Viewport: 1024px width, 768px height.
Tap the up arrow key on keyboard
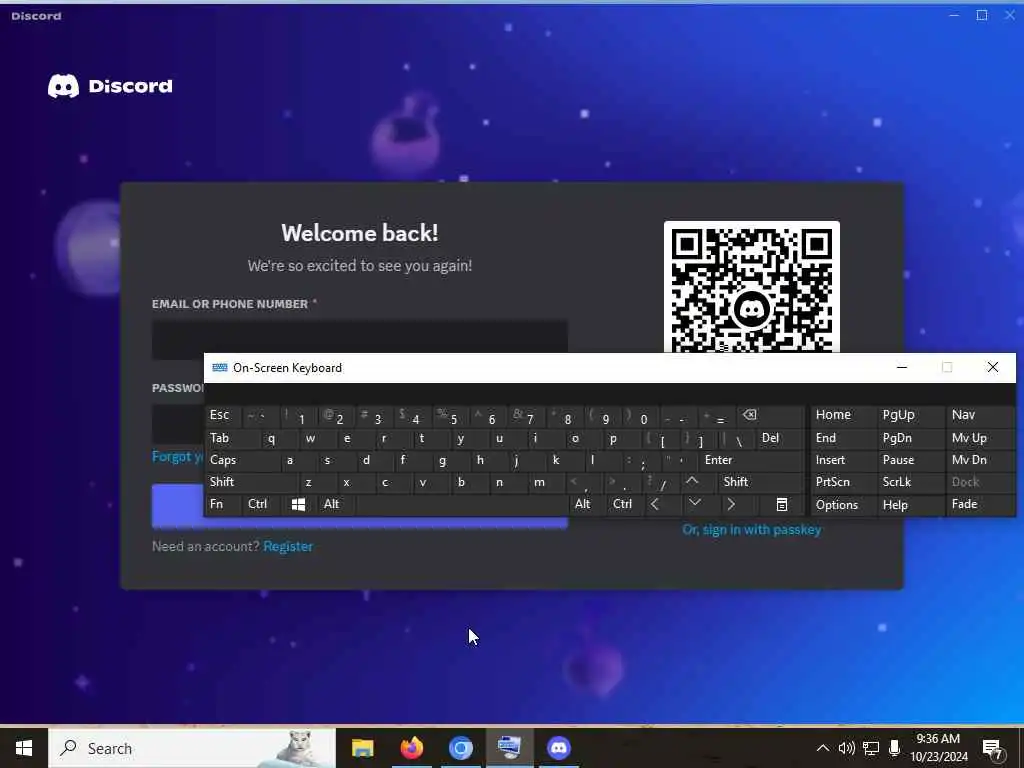click(692, 482)
